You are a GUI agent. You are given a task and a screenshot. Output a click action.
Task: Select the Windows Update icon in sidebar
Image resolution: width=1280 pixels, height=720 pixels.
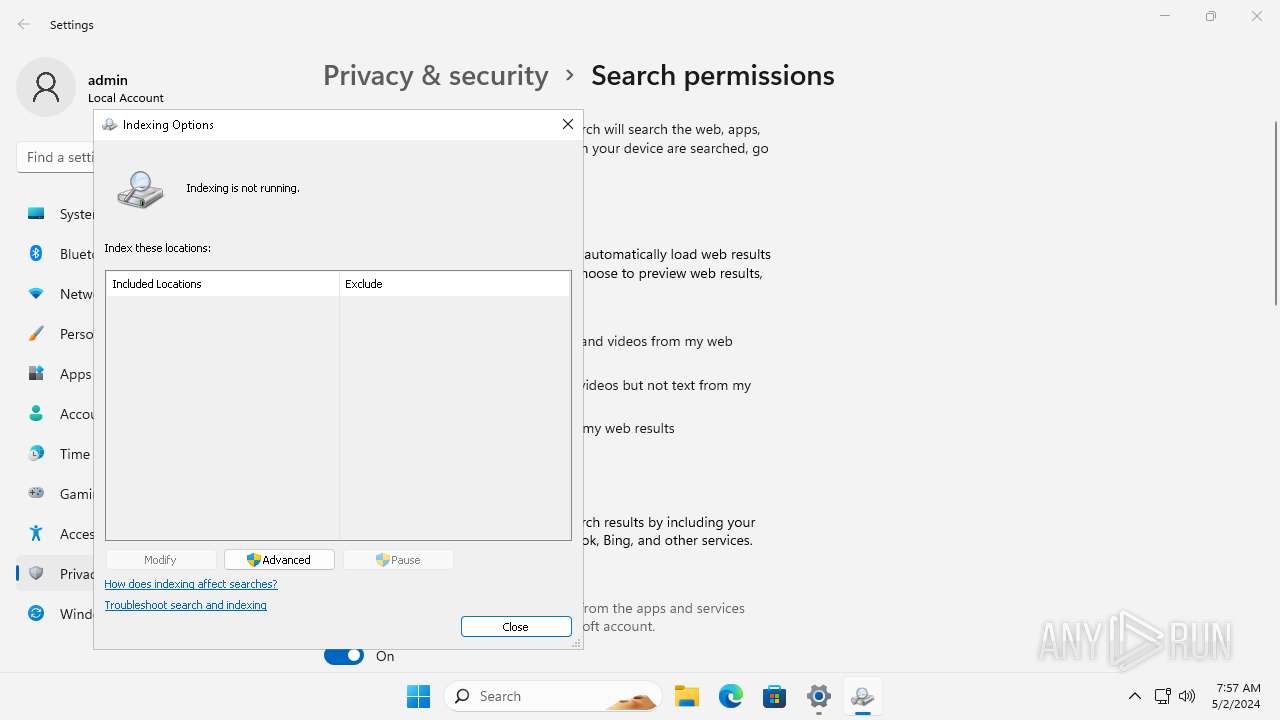click(36, 614)
